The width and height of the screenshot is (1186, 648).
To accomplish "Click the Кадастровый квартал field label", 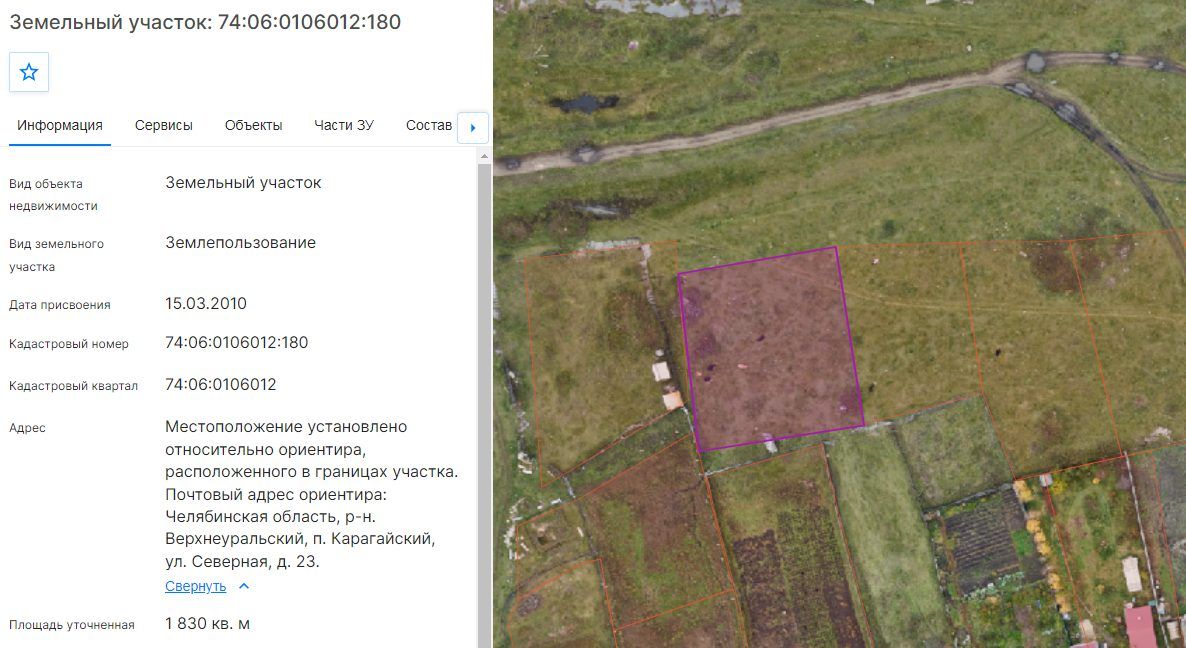I will click(73, 386).
